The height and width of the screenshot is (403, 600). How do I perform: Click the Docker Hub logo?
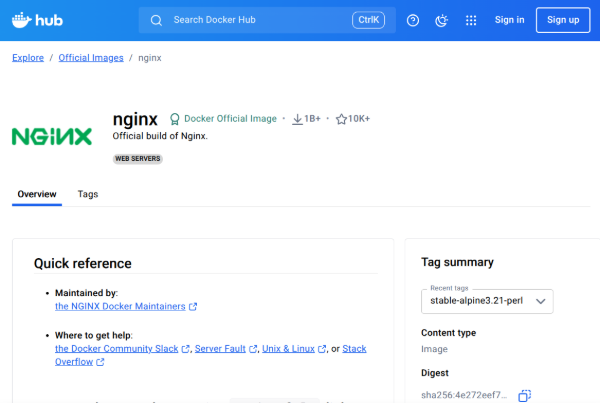tap(40, 20)
